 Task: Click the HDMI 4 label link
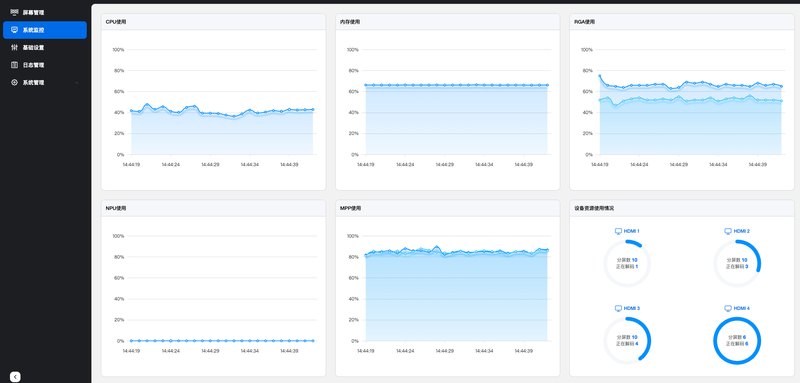pyautogui.click(x=741, y=309)
